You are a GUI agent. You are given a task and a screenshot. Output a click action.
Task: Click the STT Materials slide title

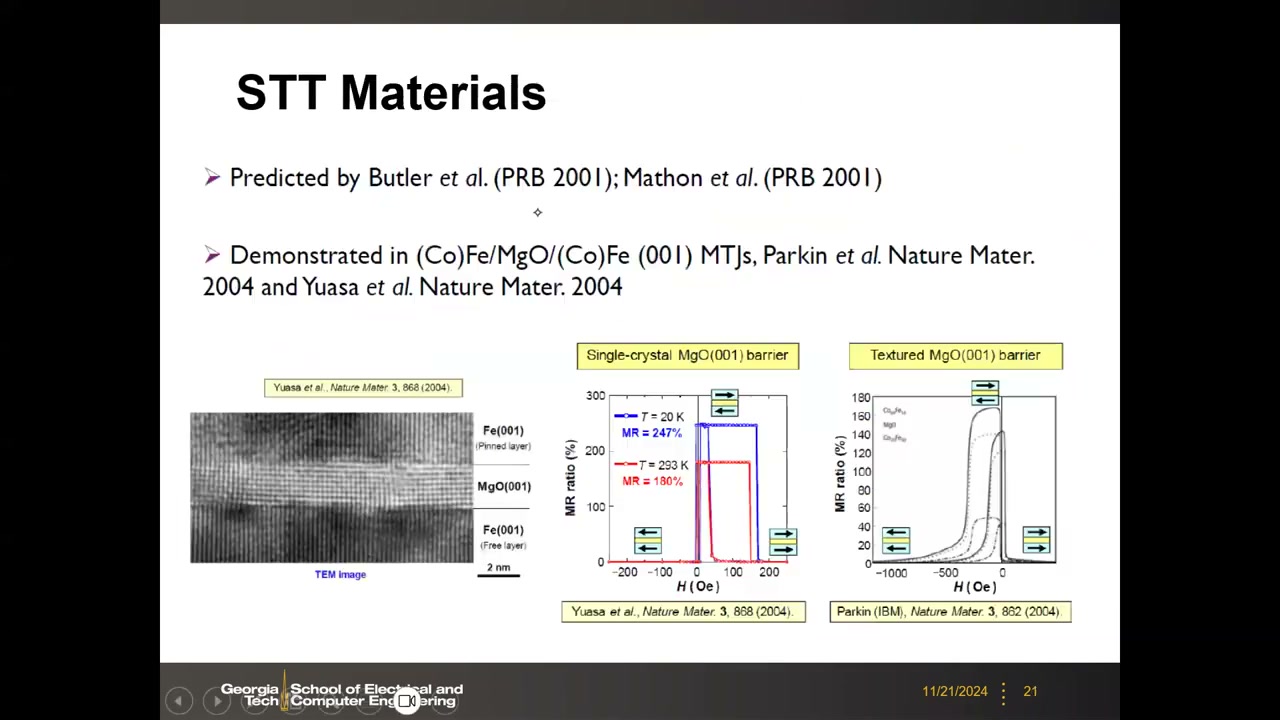391,92
